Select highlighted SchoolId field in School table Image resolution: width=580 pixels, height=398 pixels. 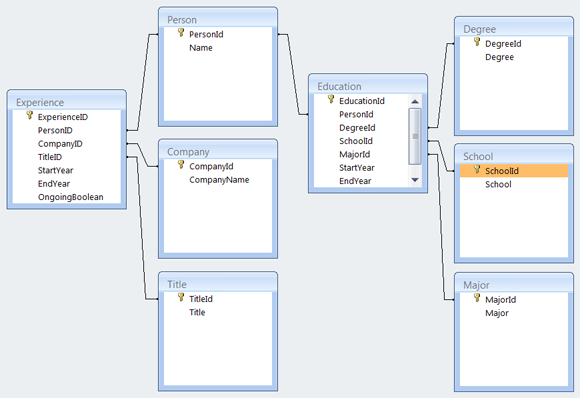[514, 171]
